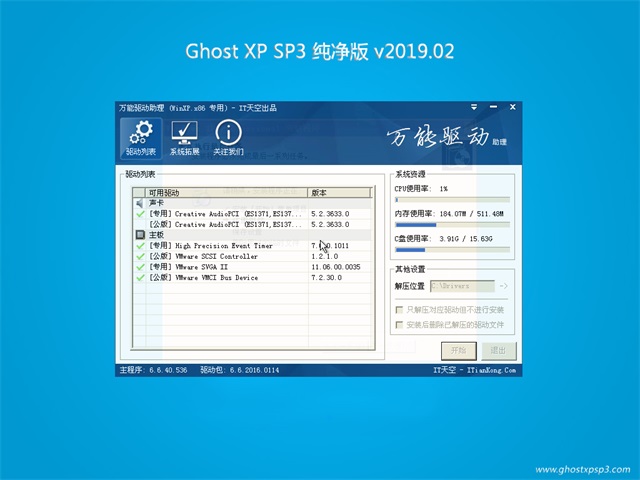Select version cell 1.2.1.0
The width and height of the screenshot is (640, 480).
(324, 256)
